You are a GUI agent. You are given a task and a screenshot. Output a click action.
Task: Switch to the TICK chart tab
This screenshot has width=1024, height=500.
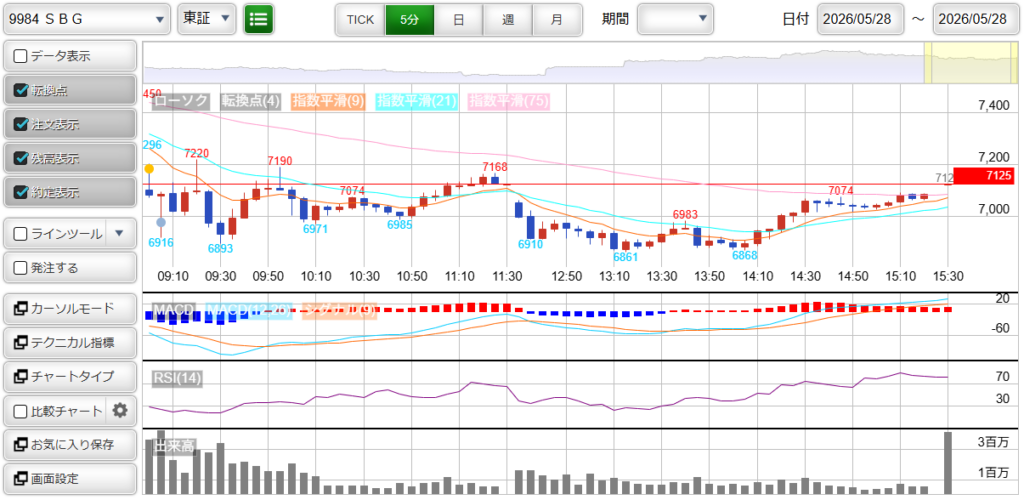click(360, 20)
